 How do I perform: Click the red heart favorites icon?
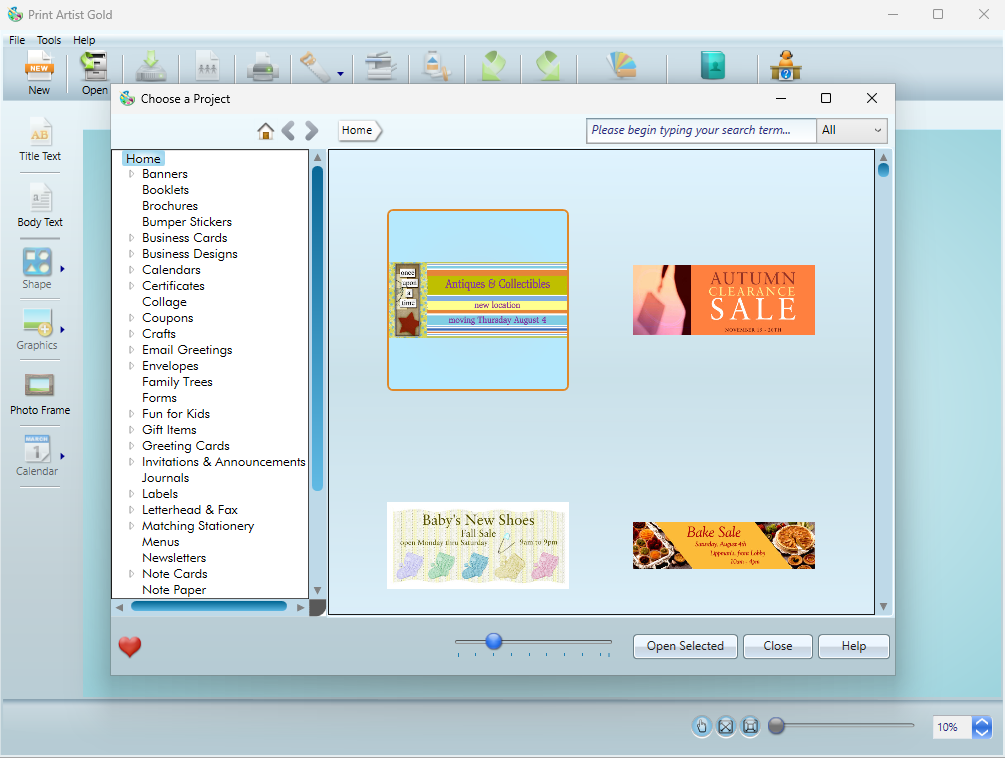point(130,647)
